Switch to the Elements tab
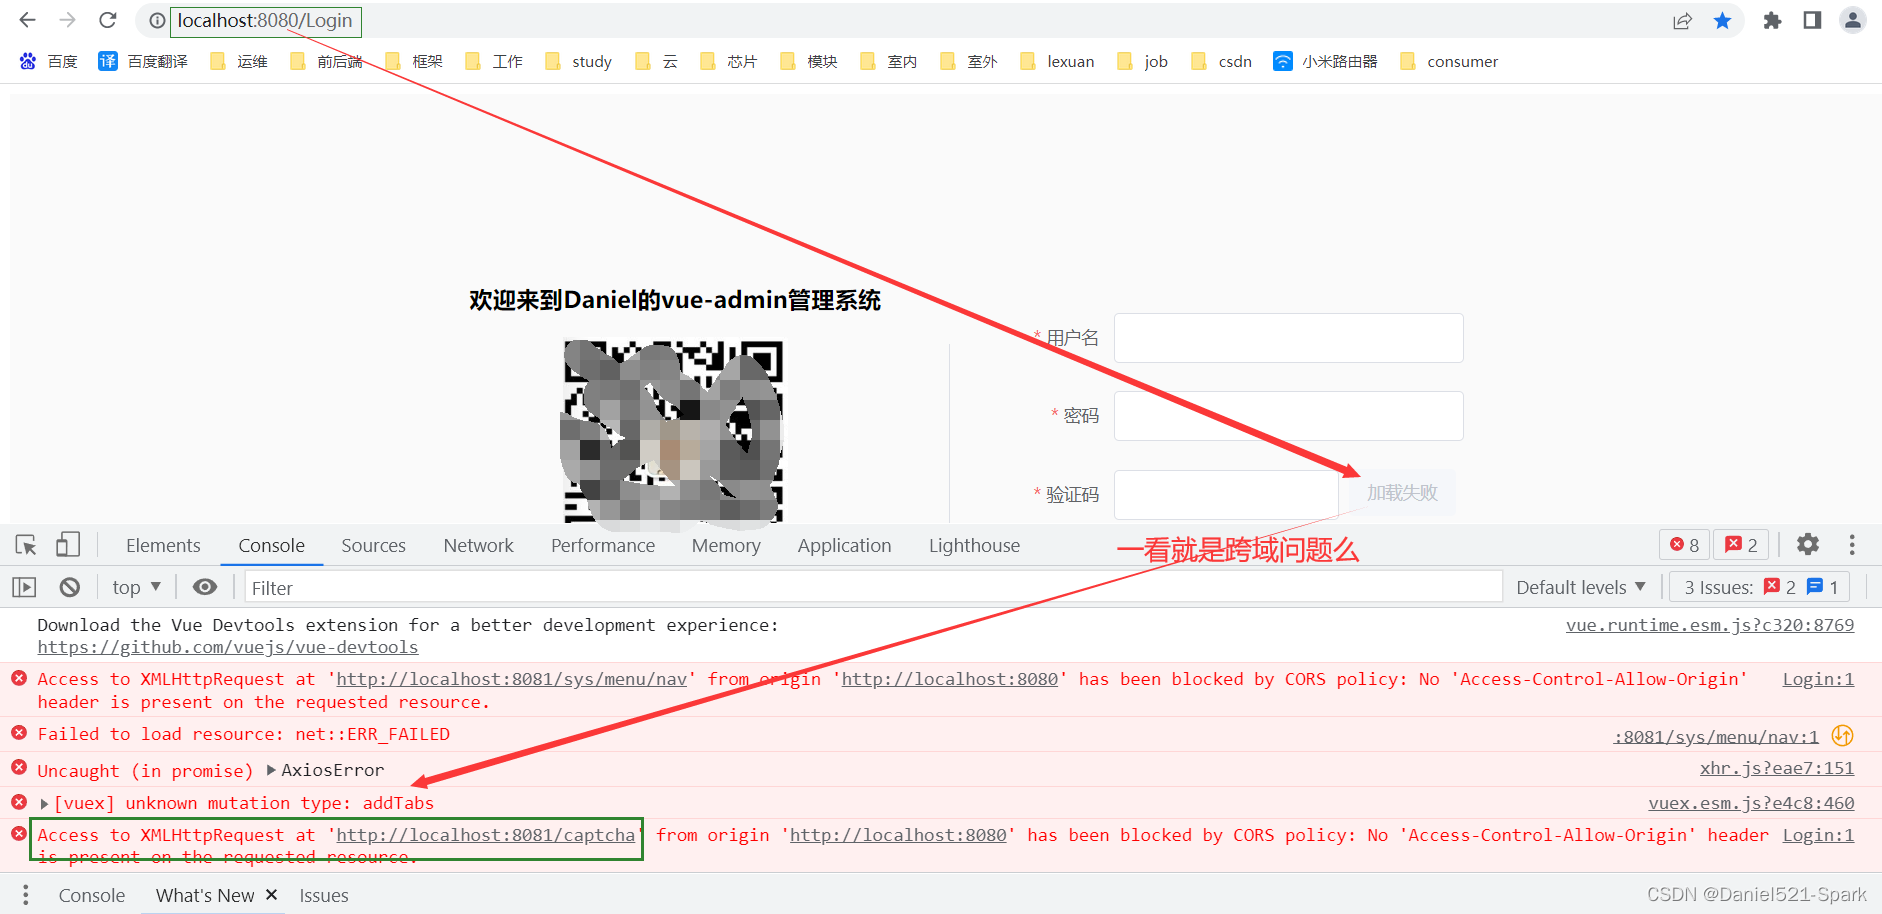 (163, 546)
